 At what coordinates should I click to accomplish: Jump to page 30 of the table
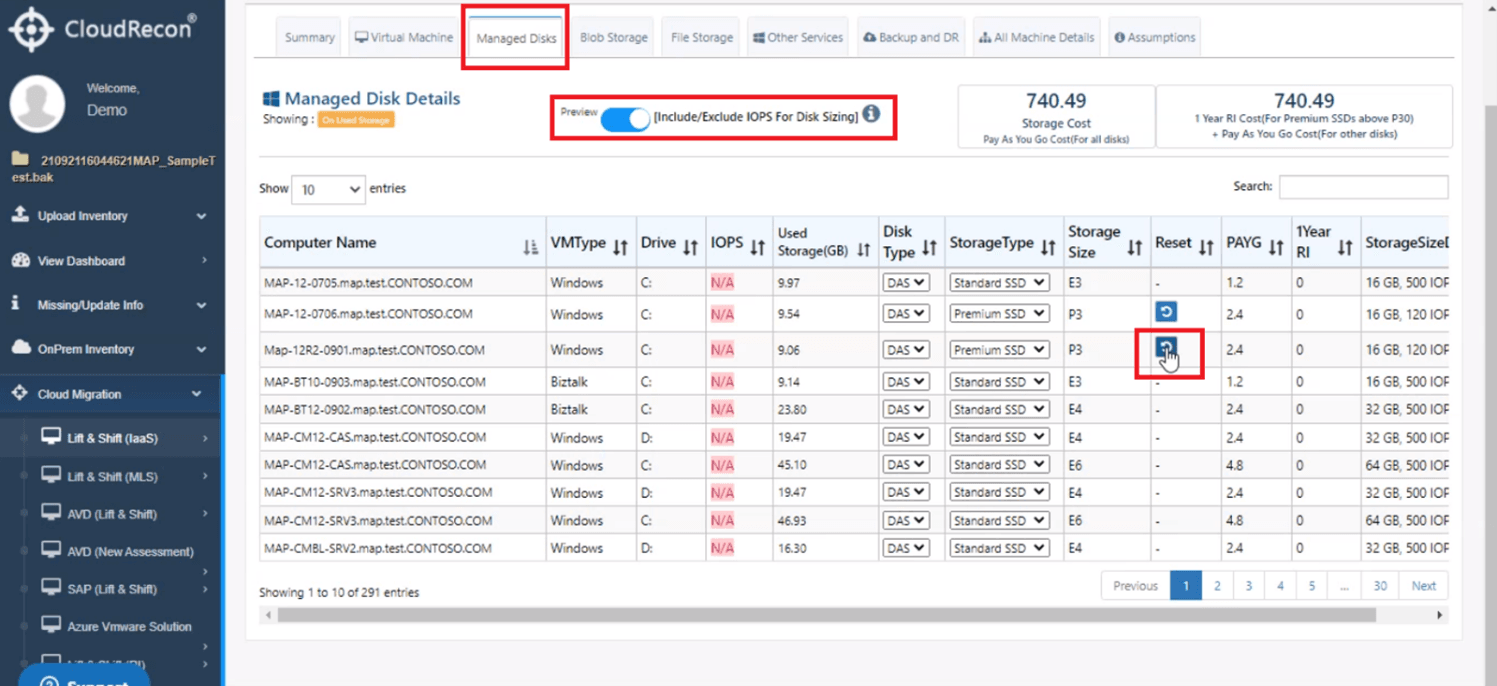pos(1380,586)
